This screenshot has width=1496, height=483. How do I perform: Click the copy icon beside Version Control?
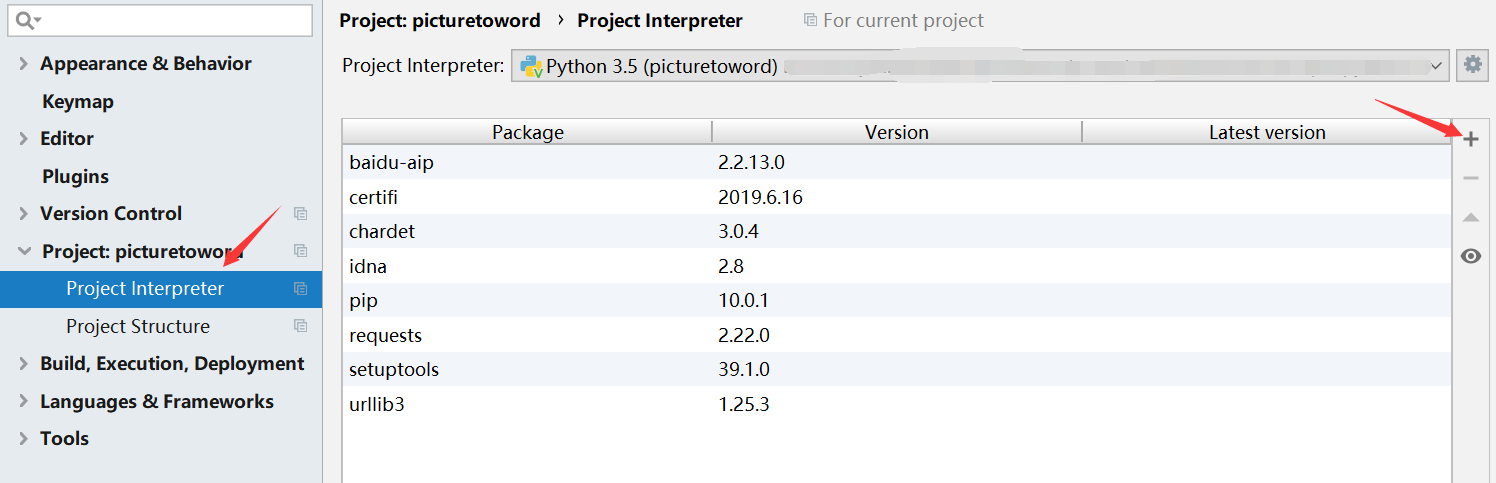[300, 213]
